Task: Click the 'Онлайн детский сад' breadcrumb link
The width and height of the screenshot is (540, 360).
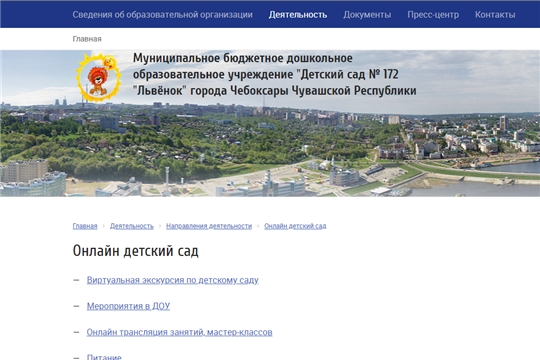Action: (x=295, y=226)
